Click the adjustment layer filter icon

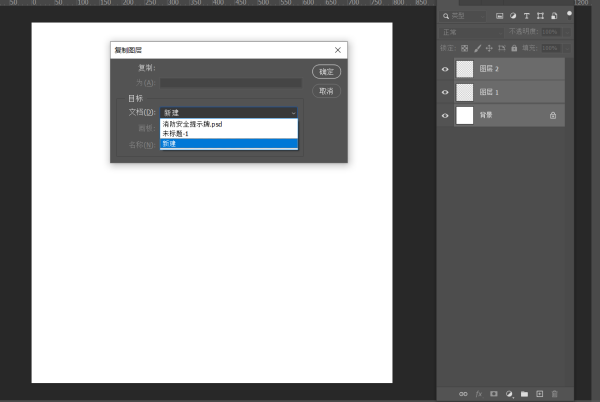pyautogui.click(x=513, y=16)
